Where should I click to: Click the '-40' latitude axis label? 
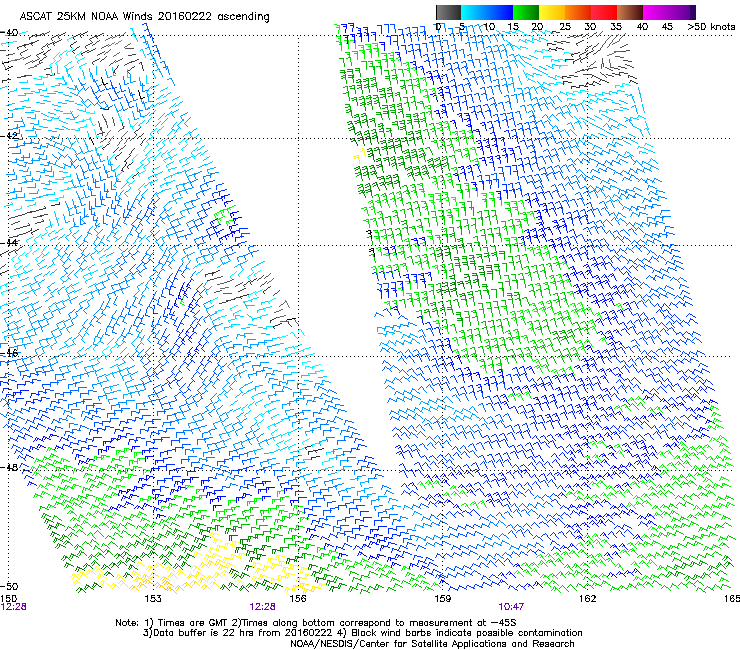(x=9, y=33)
